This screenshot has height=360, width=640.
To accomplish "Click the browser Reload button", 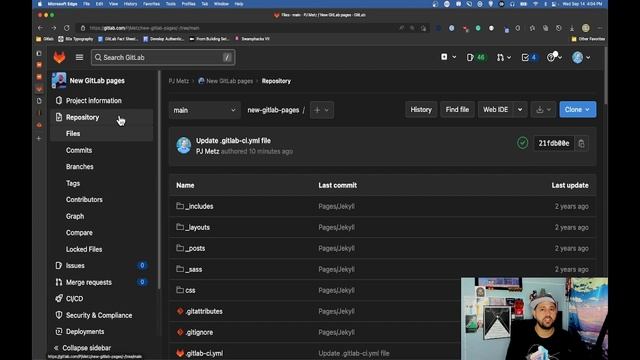I will point(67,28).
